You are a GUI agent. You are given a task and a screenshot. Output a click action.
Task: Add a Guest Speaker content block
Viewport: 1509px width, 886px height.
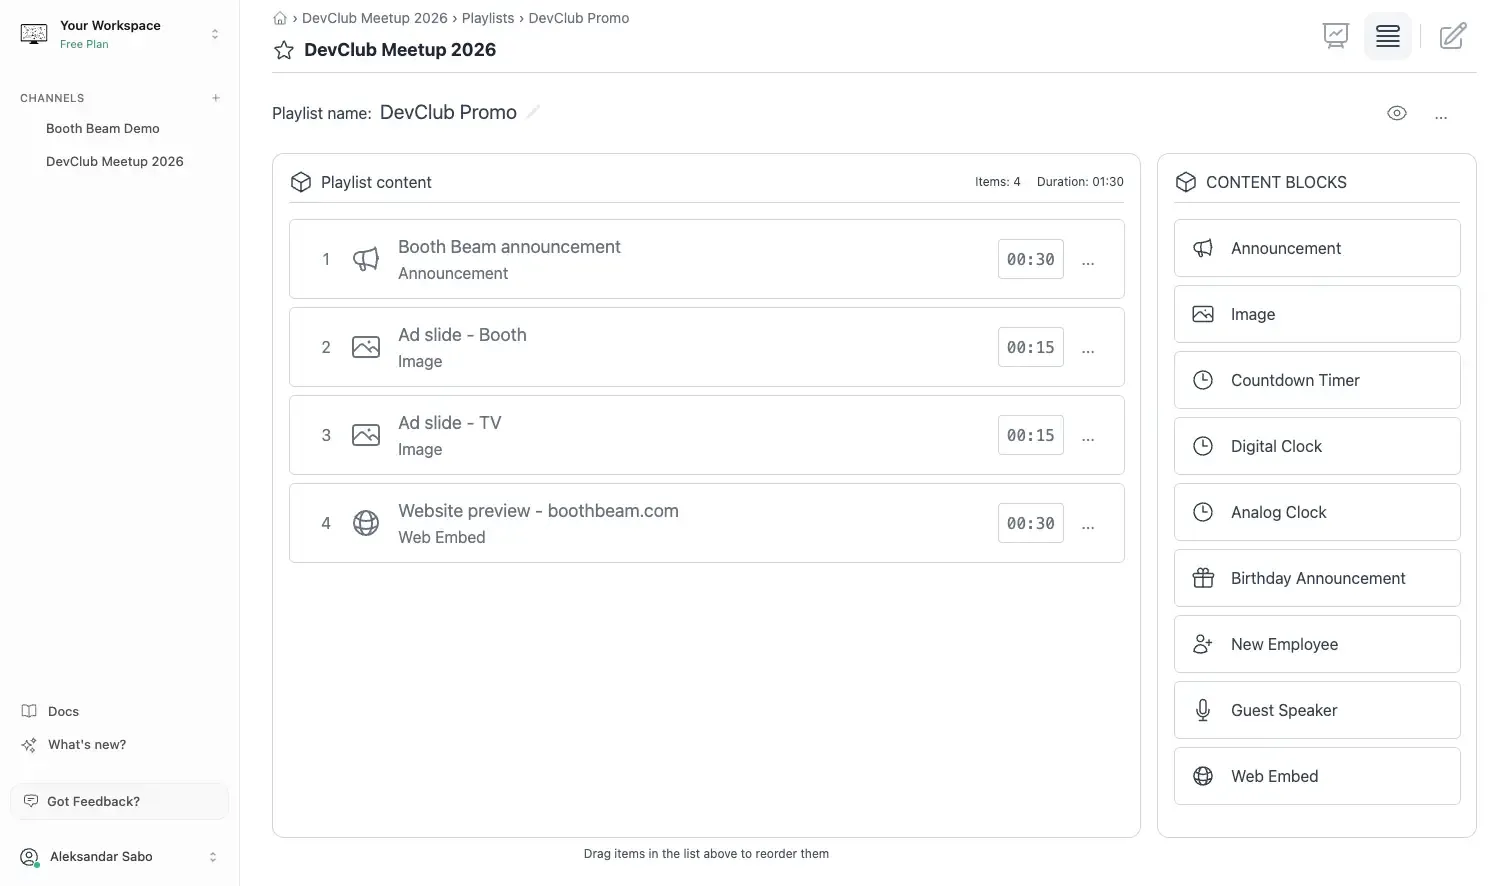(1317, 710)
